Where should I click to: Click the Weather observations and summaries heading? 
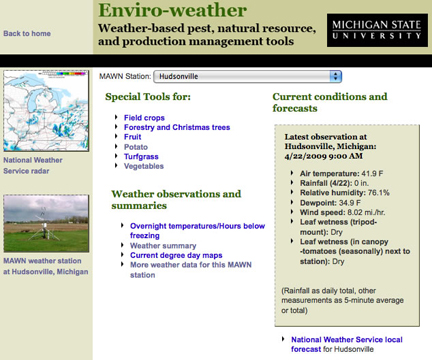(x=176, y=200)
